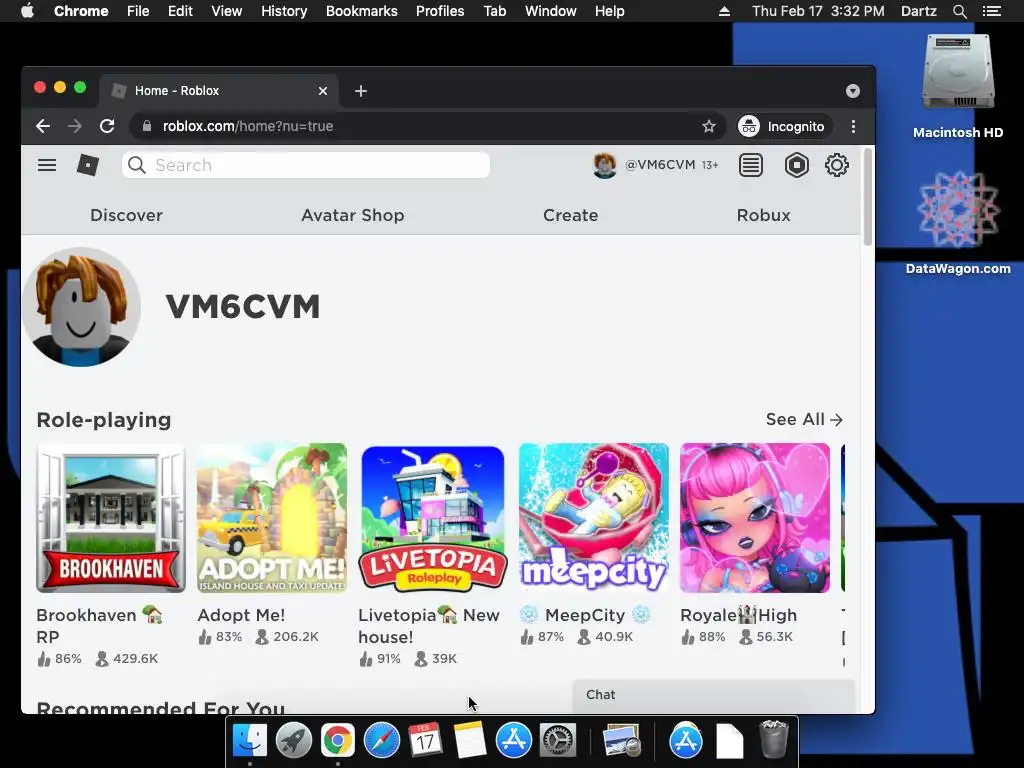Image resolution: width=1024 pixels, height=768 pixels.
Task: Click the Brookhaven 429.6K players count
Action: point(127,658)
